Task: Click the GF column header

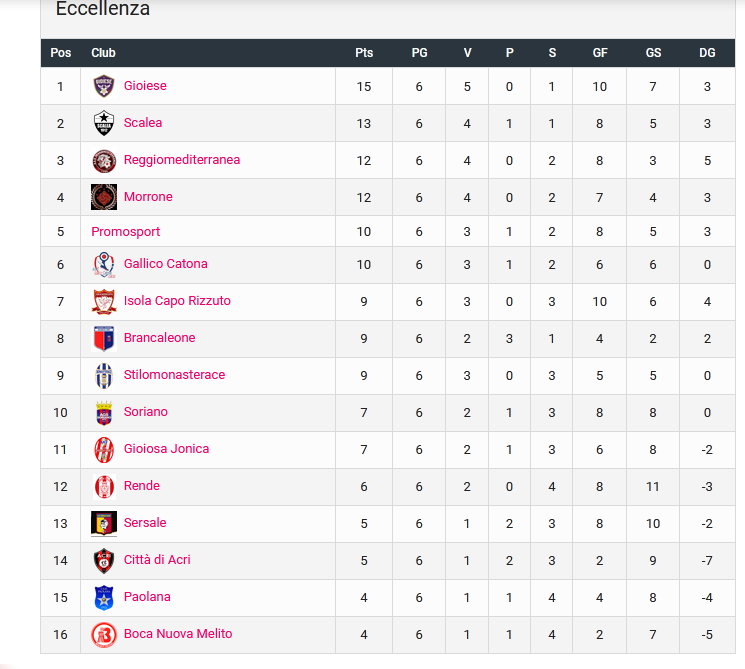Action: (x=600, y=53)
